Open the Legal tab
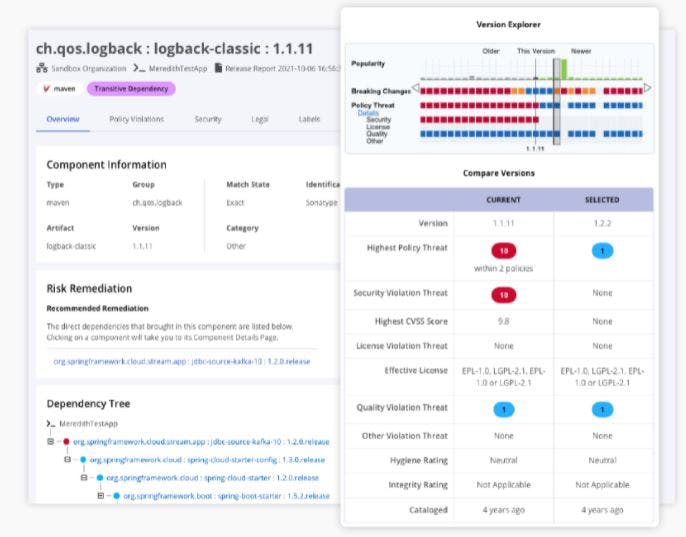 [x=260, y=119]
